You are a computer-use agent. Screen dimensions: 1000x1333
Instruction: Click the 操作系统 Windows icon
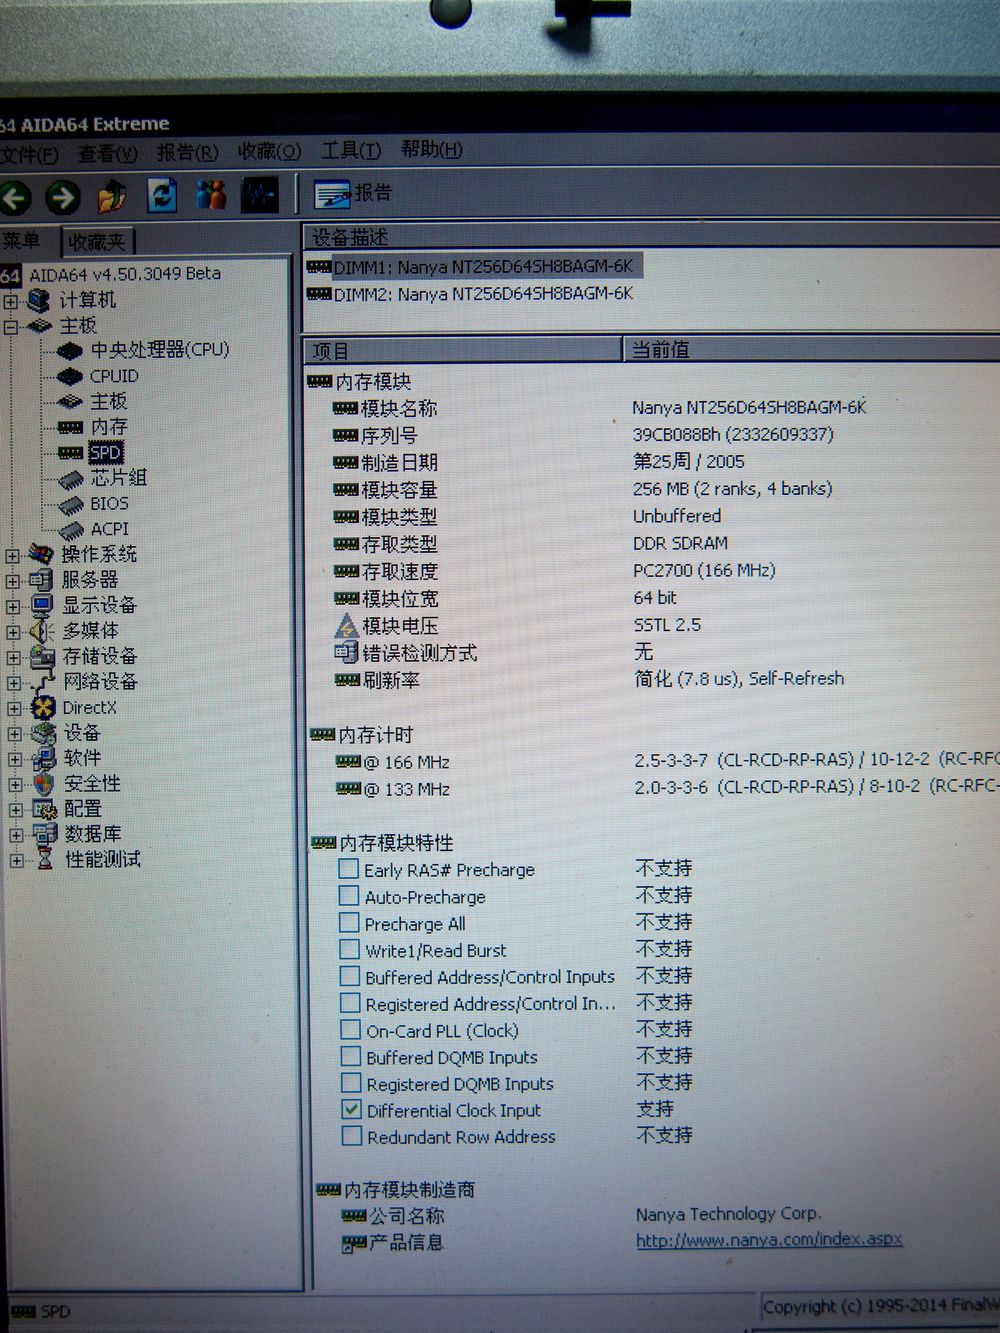coord(41,554)
